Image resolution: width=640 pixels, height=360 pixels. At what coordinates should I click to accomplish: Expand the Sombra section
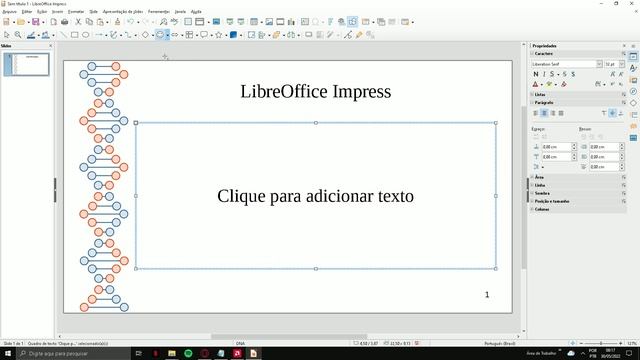pyautogui.click(x=532, y=193)
